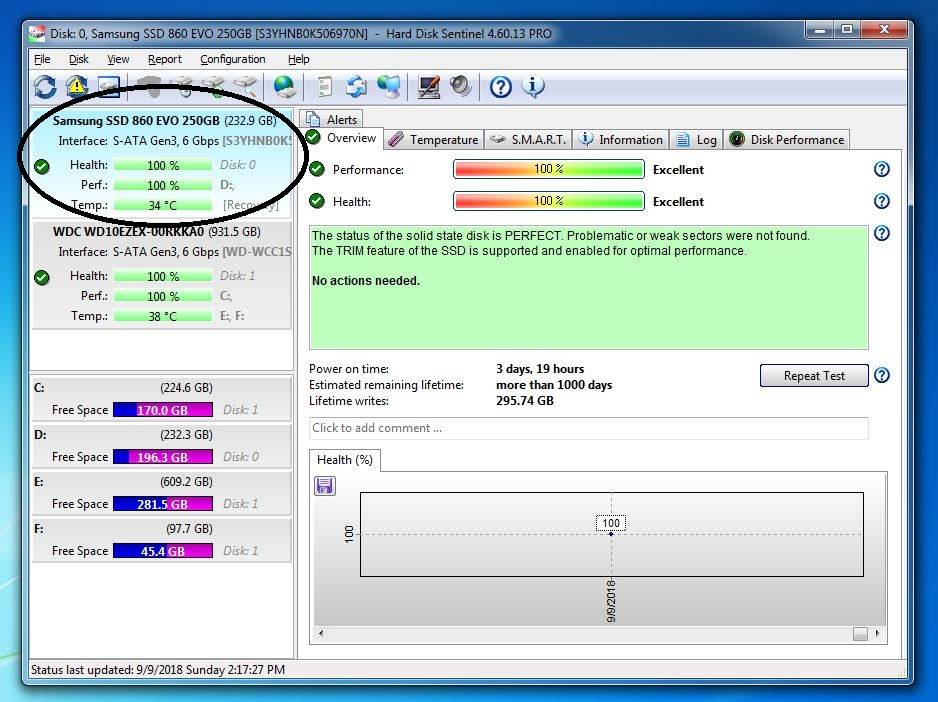Open the File menu
Screen dimensions: 938x702
point(42,59)
